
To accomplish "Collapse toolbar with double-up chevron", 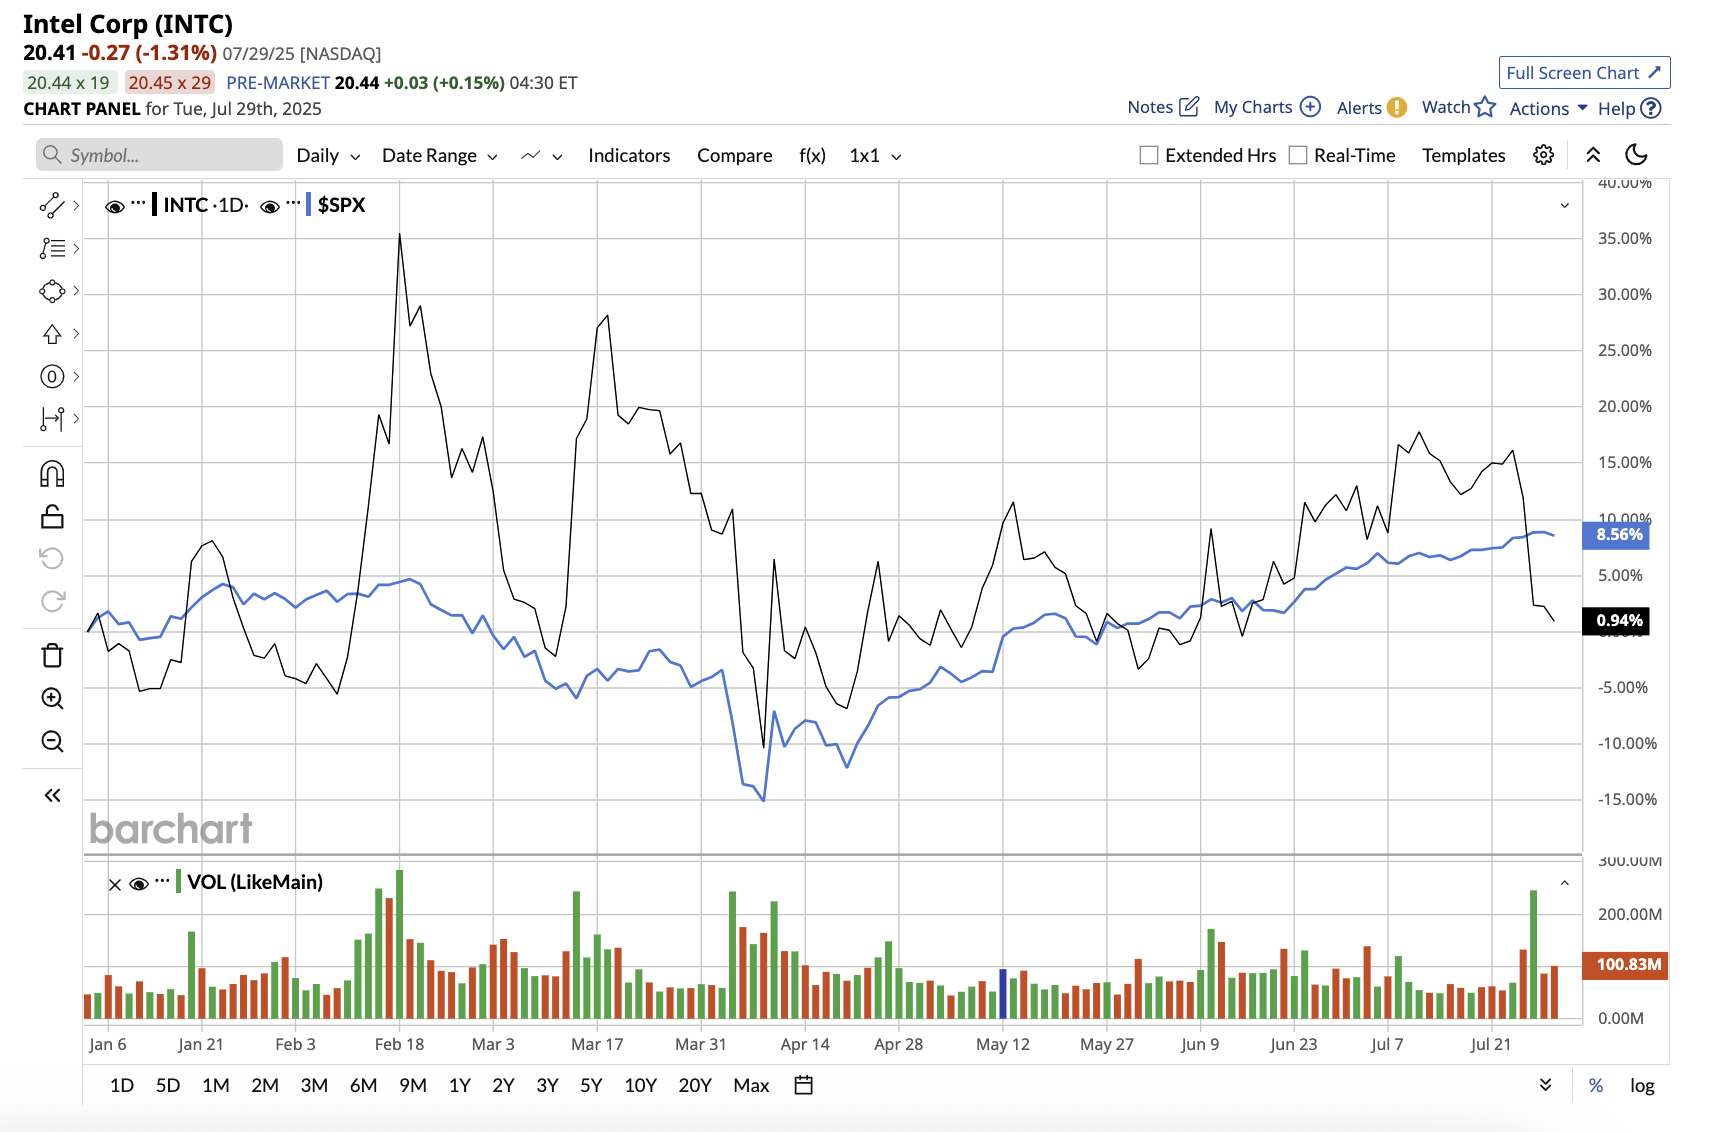I will (1593, 155).
